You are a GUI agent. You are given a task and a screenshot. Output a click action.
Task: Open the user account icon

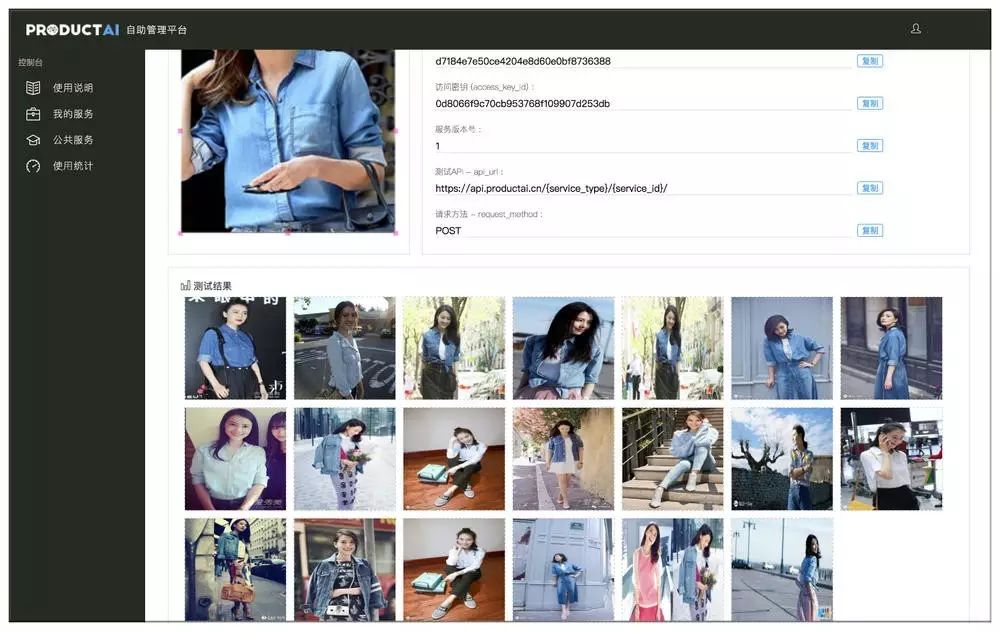(916, 29)
